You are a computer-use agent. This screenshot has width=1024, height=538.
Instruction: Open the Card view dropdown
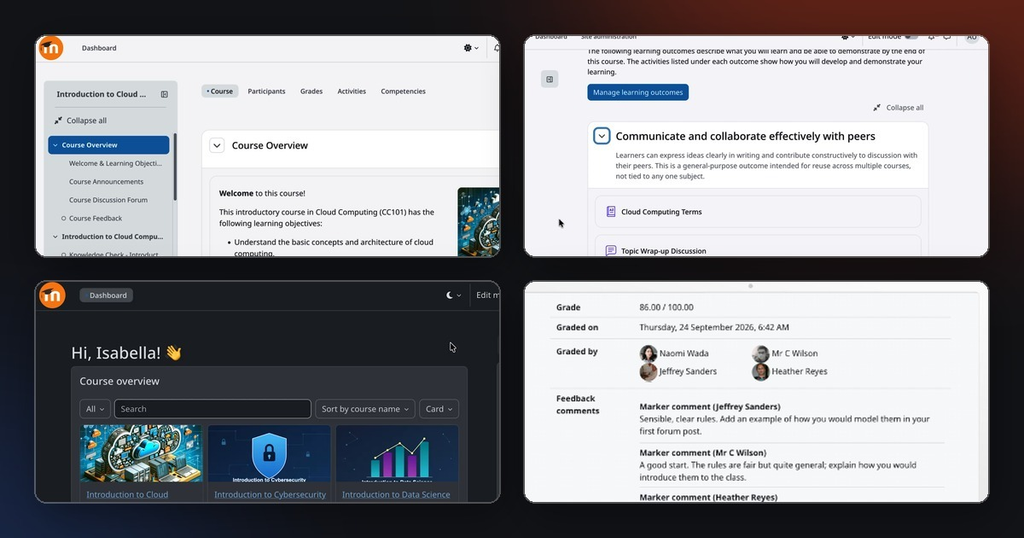tap(439, 409)
